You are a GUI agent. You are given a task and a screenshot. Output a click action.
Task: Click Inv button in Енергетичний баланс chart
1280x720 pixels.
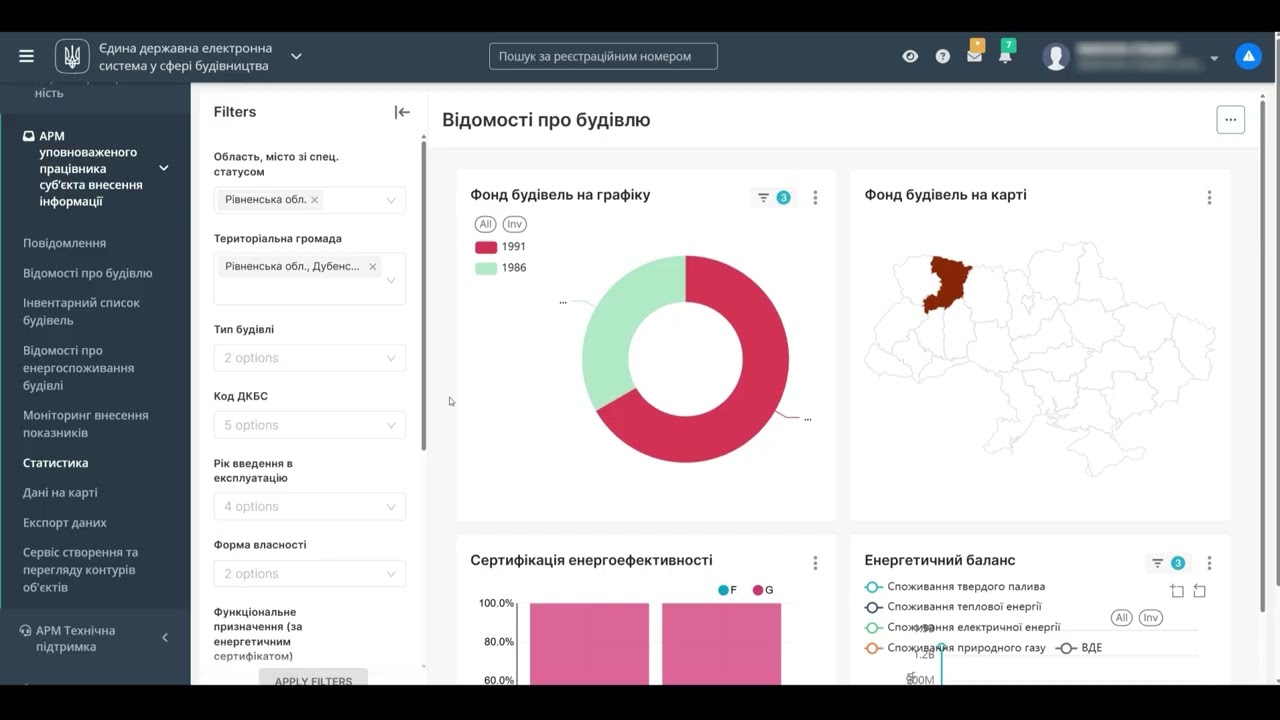1151,618
